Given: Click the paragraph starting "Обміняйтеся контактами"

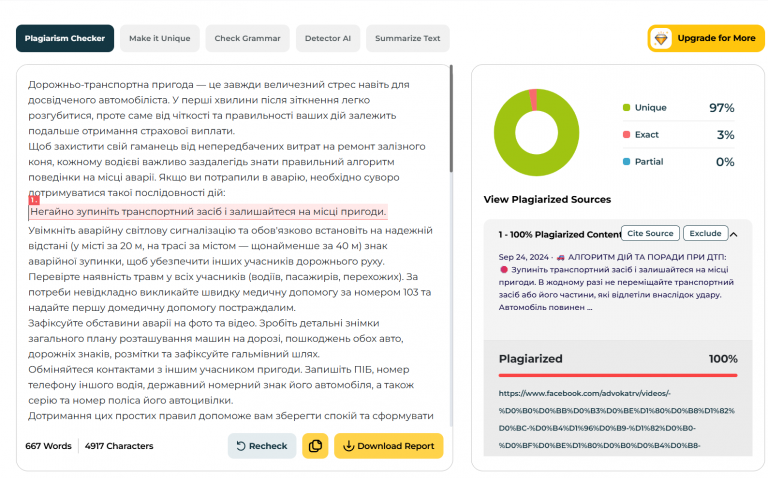Looking at the screenshot, I should 221,384.
